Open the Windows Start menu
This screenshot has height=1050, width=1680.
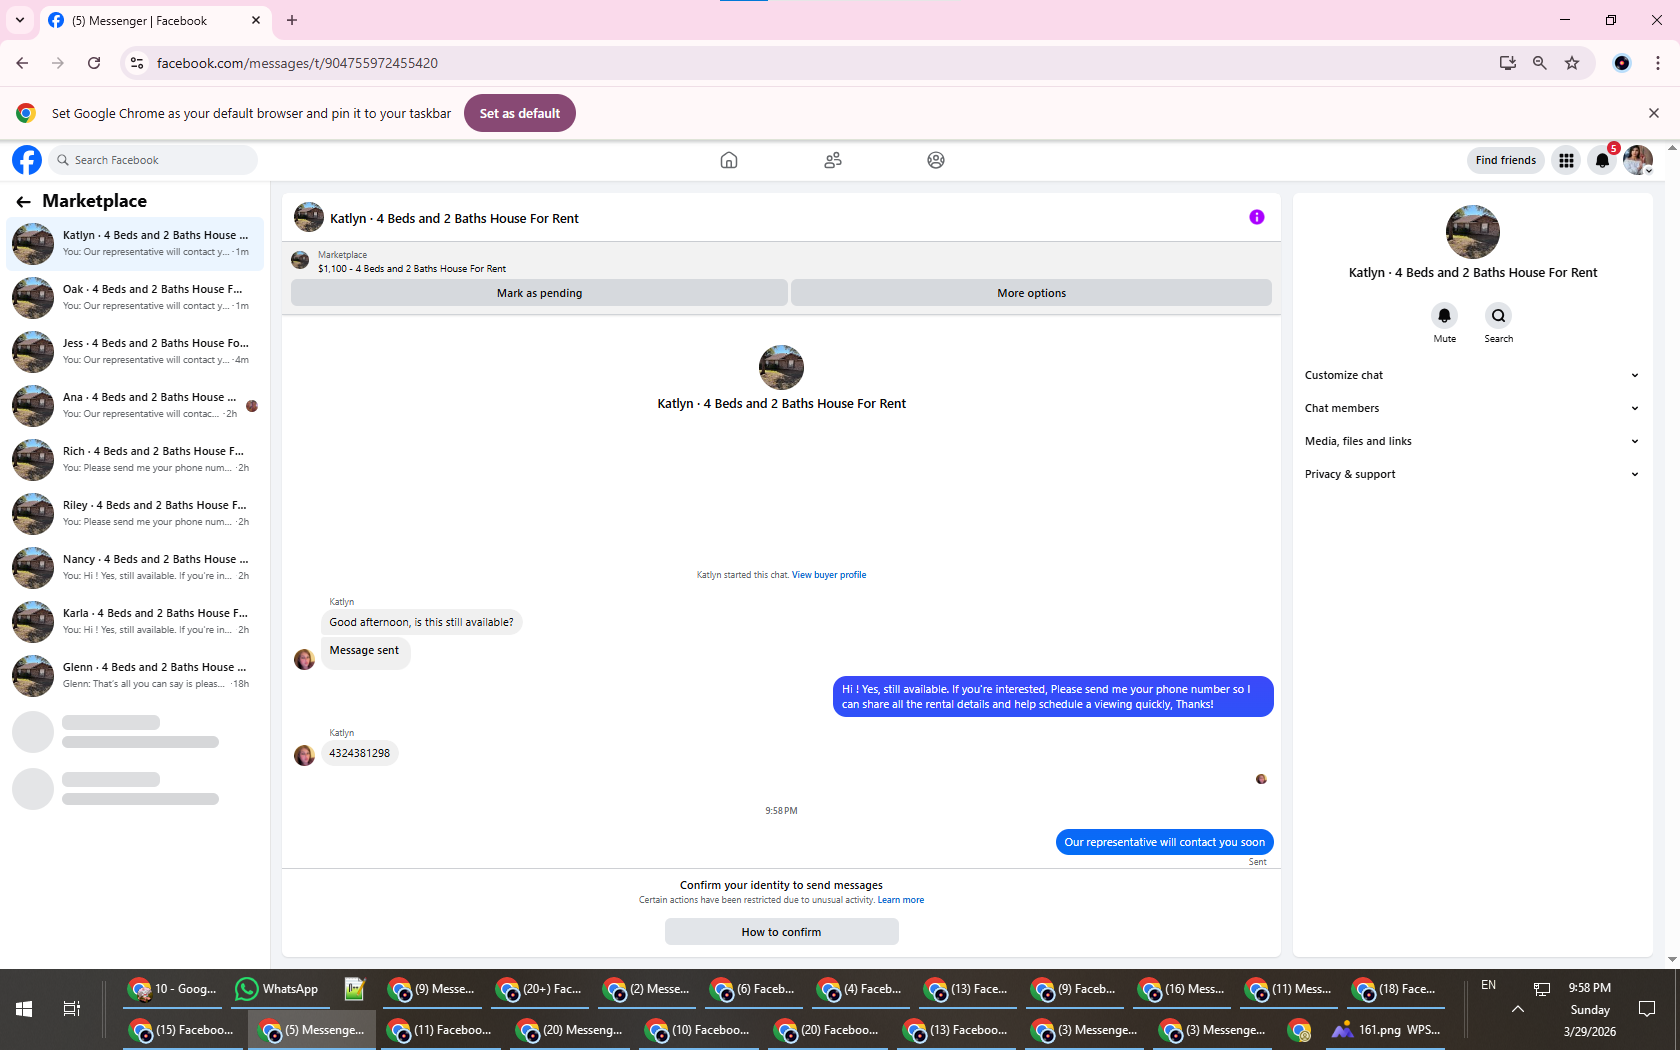(24, 1009)
